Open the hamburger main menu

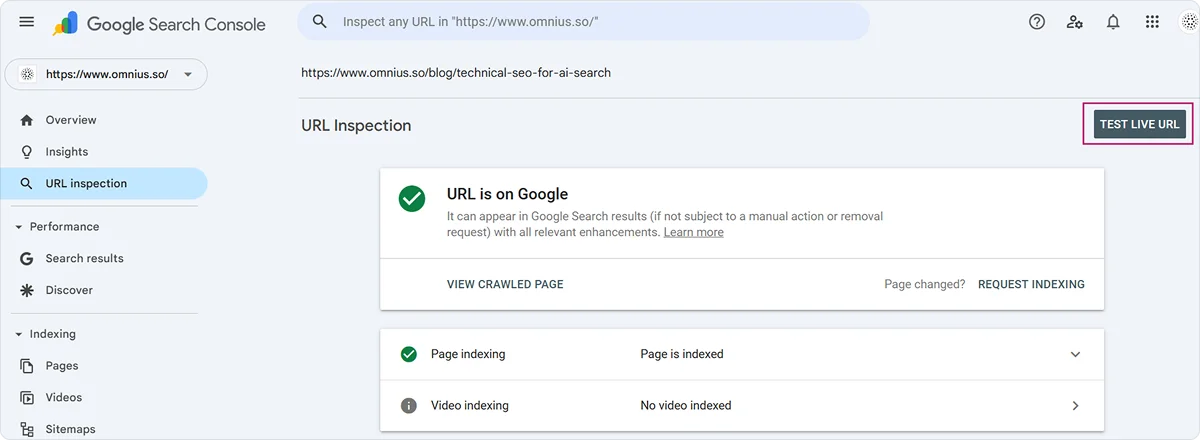[x=27, y=22]
